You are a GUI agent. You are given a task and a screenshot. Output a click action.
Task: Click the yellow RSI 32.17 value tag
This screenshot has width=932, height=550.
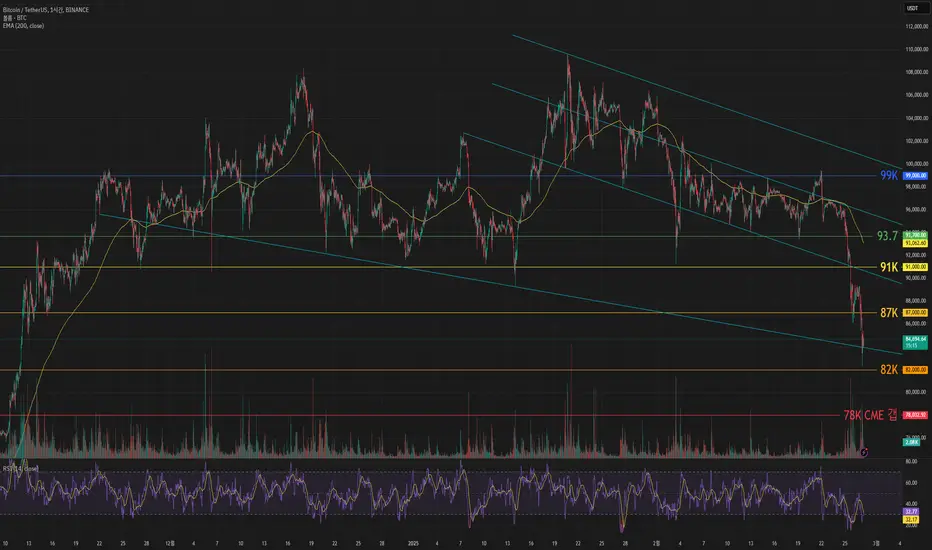(911, 519)
